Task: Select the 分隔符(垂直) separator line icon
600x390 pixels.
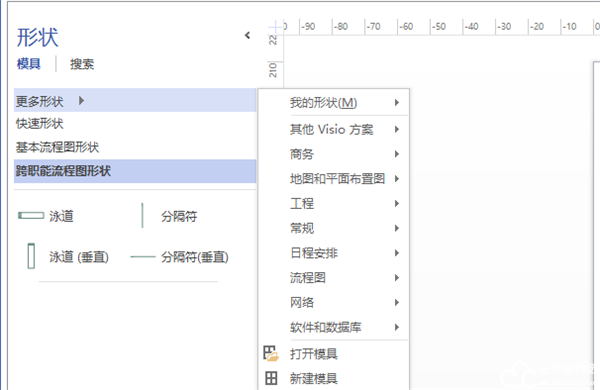Action: tap(143, 257)
